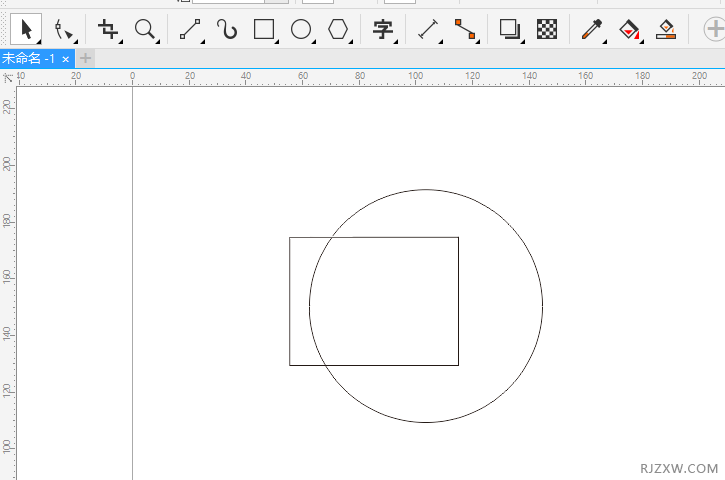This screenshot has height=480, width=725.
Task: Click the ruler origin corner icon
Action: tap(8, 78)
